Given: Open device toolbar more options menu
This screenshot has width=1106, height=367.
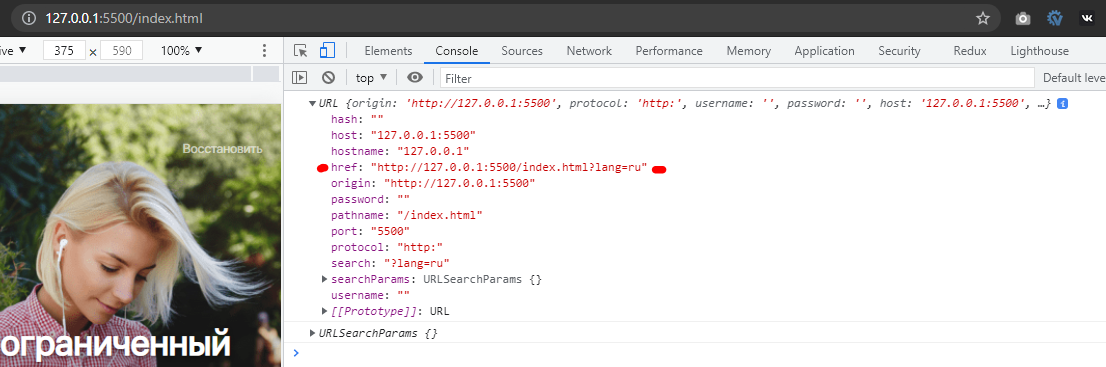Looking at the screenshot, I should coord(265,51).
